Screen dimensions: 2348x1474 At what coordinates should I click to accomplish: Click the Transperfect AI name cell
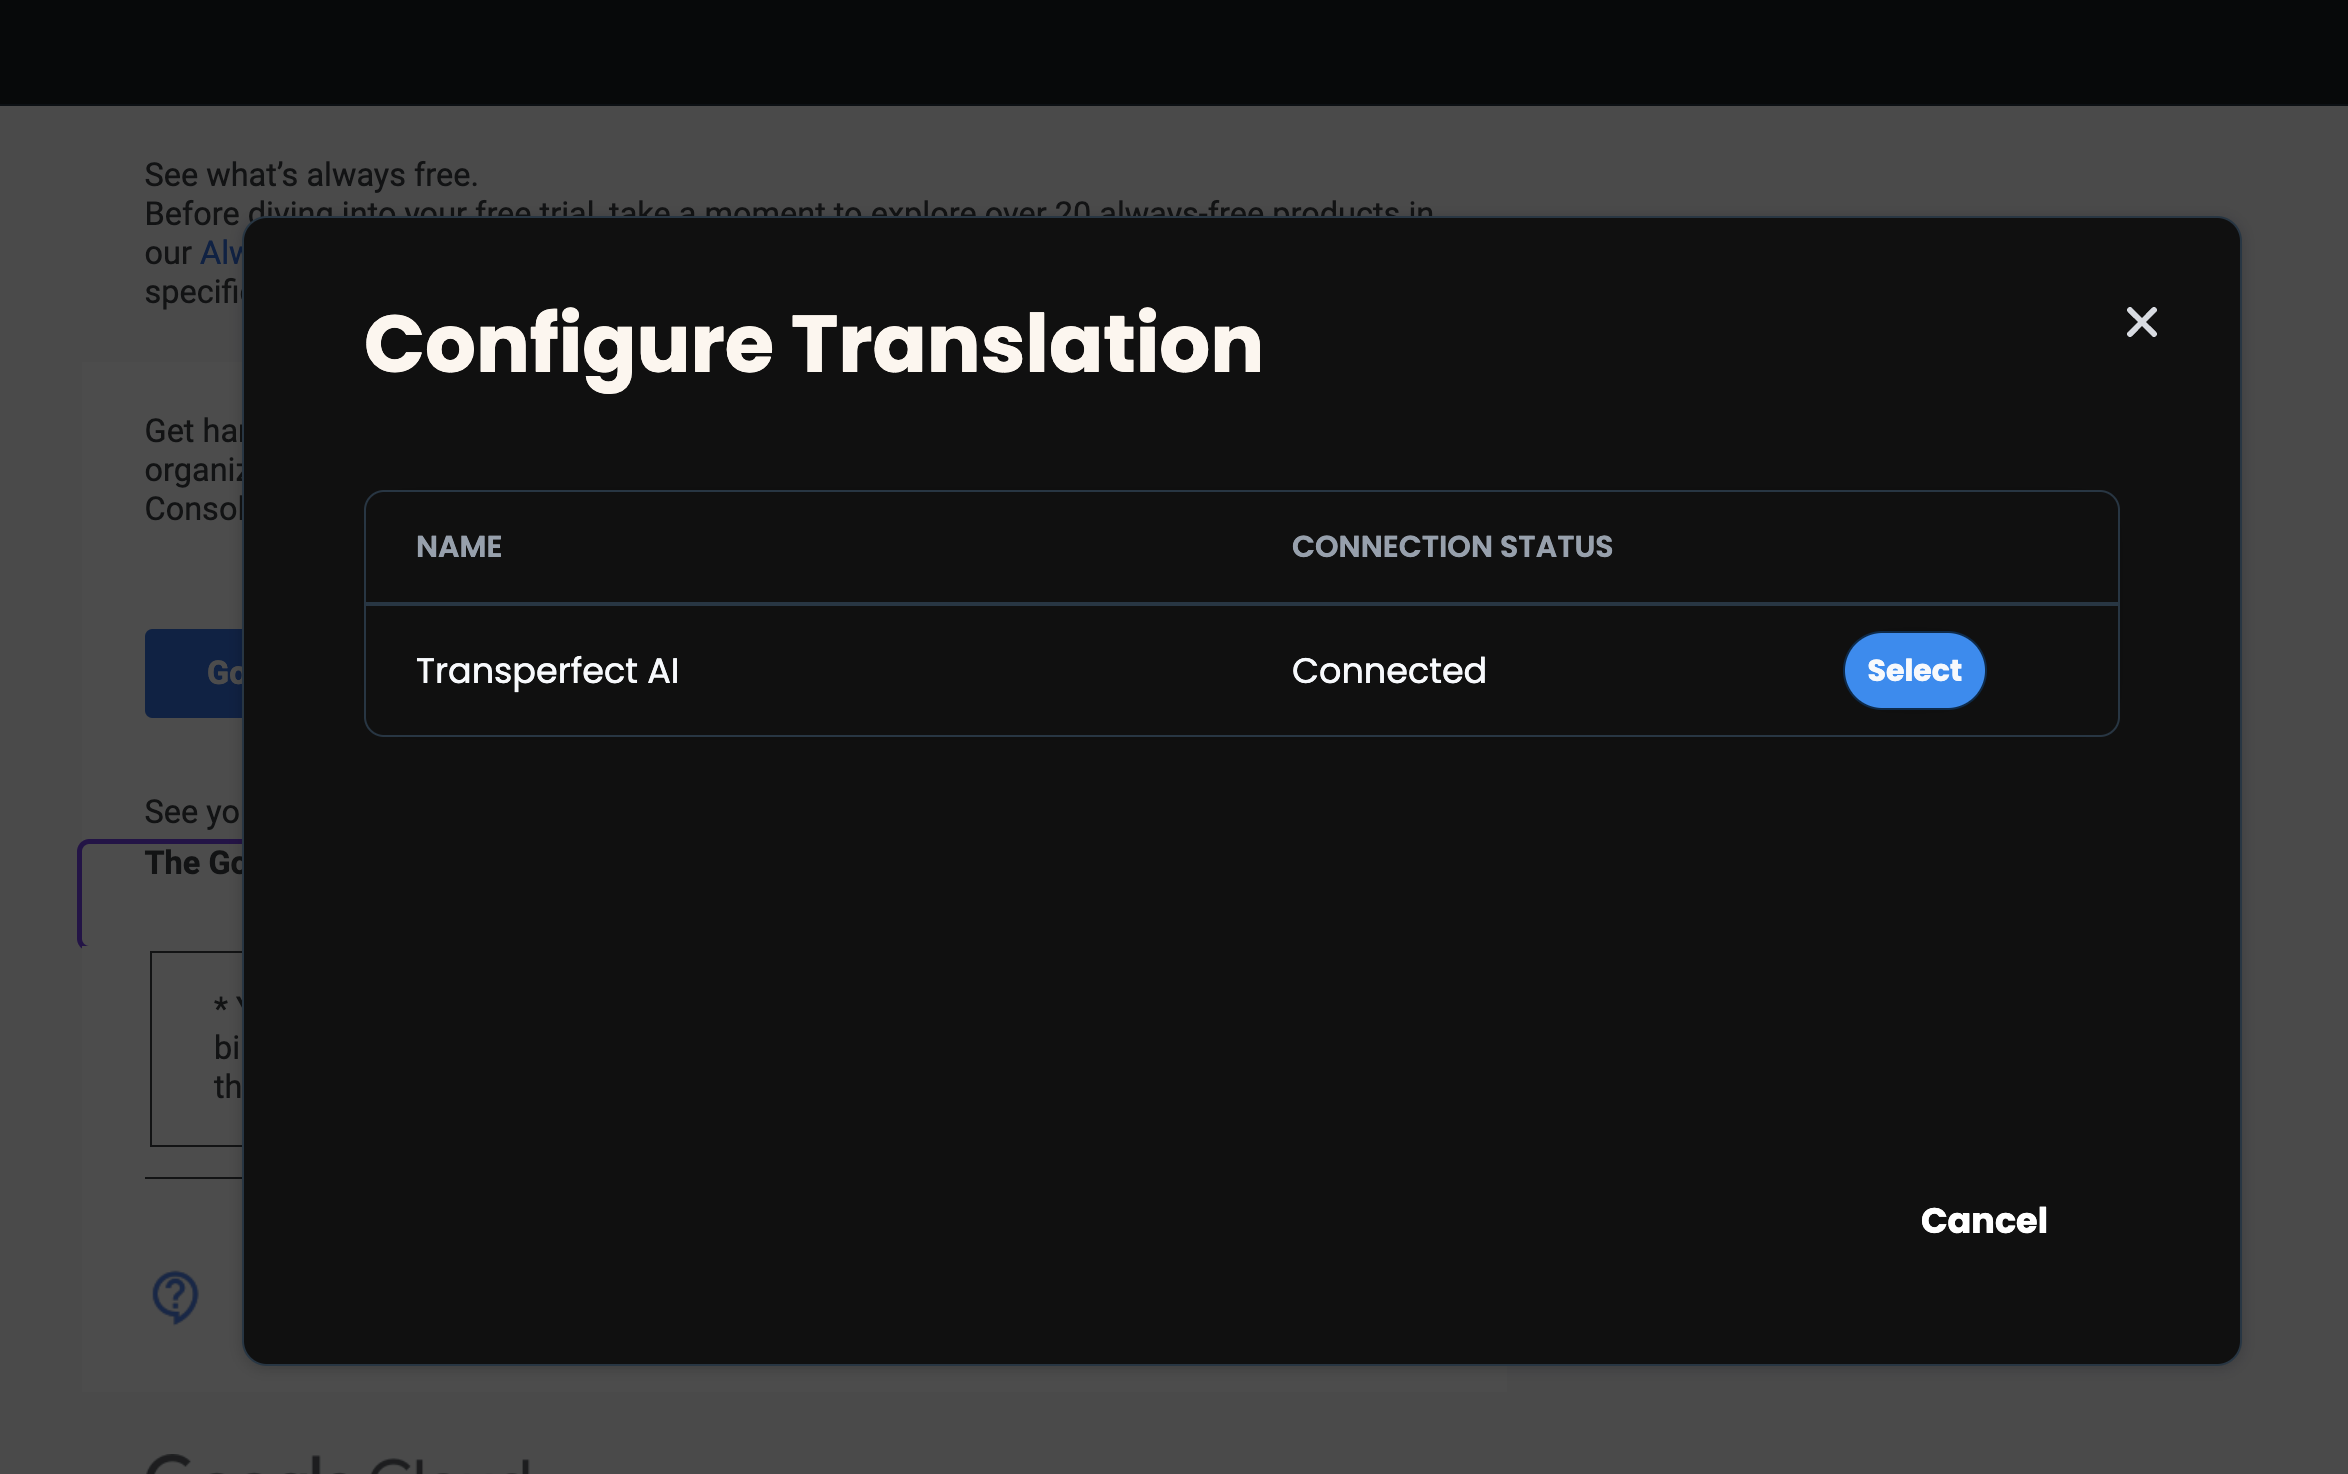click(547, 670)
